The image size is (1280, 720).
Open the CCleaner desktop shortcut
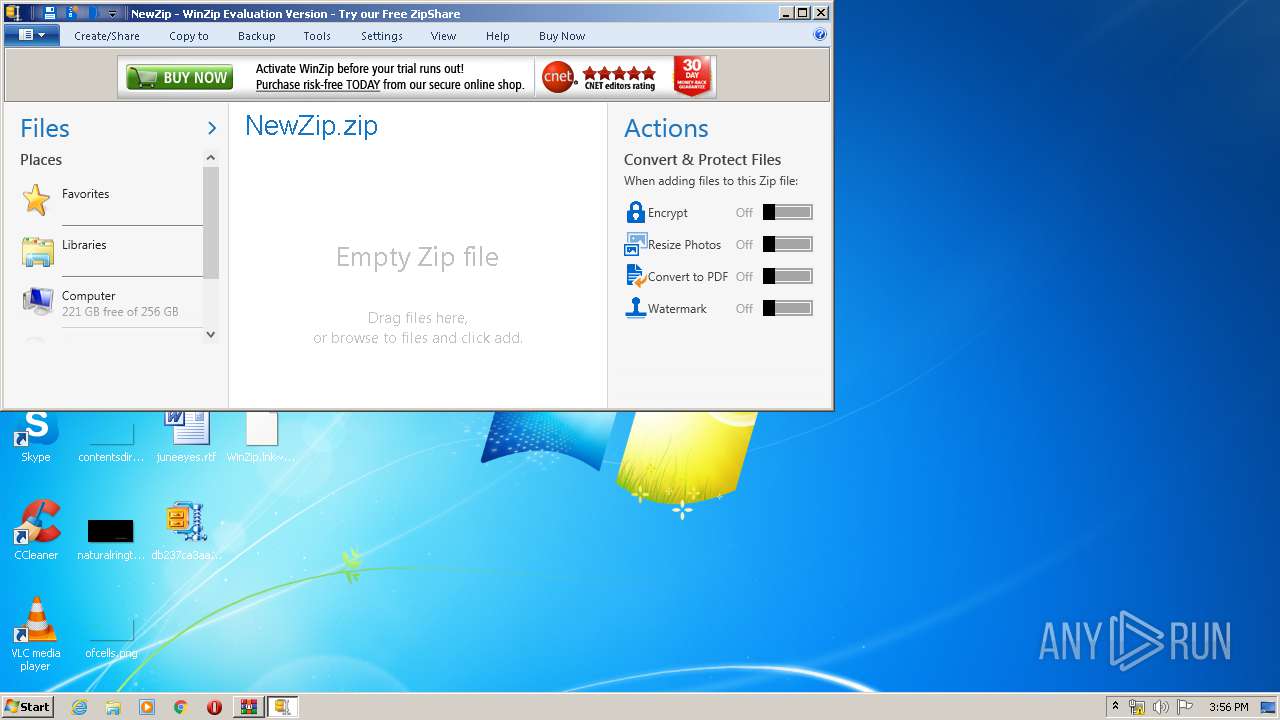(36, 530)
